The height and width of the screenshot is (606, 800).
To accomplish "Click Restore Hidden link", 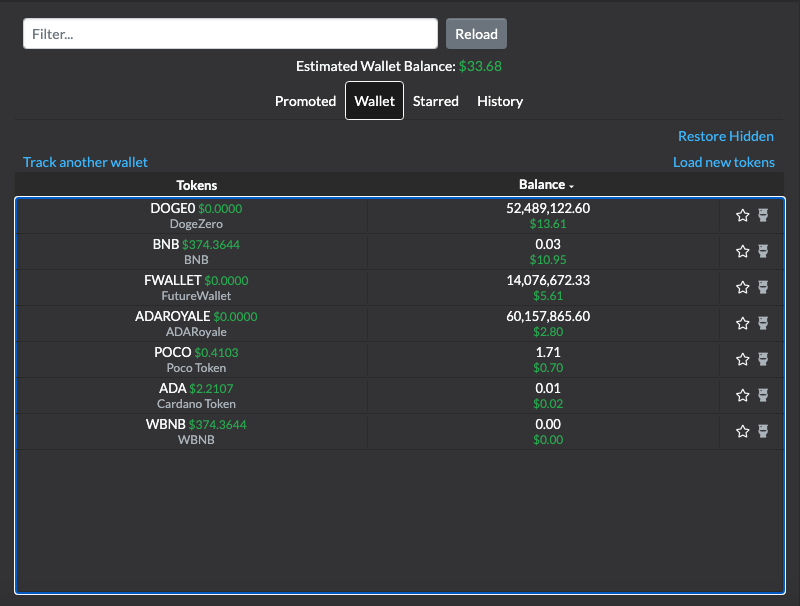I will click(726, 136).
